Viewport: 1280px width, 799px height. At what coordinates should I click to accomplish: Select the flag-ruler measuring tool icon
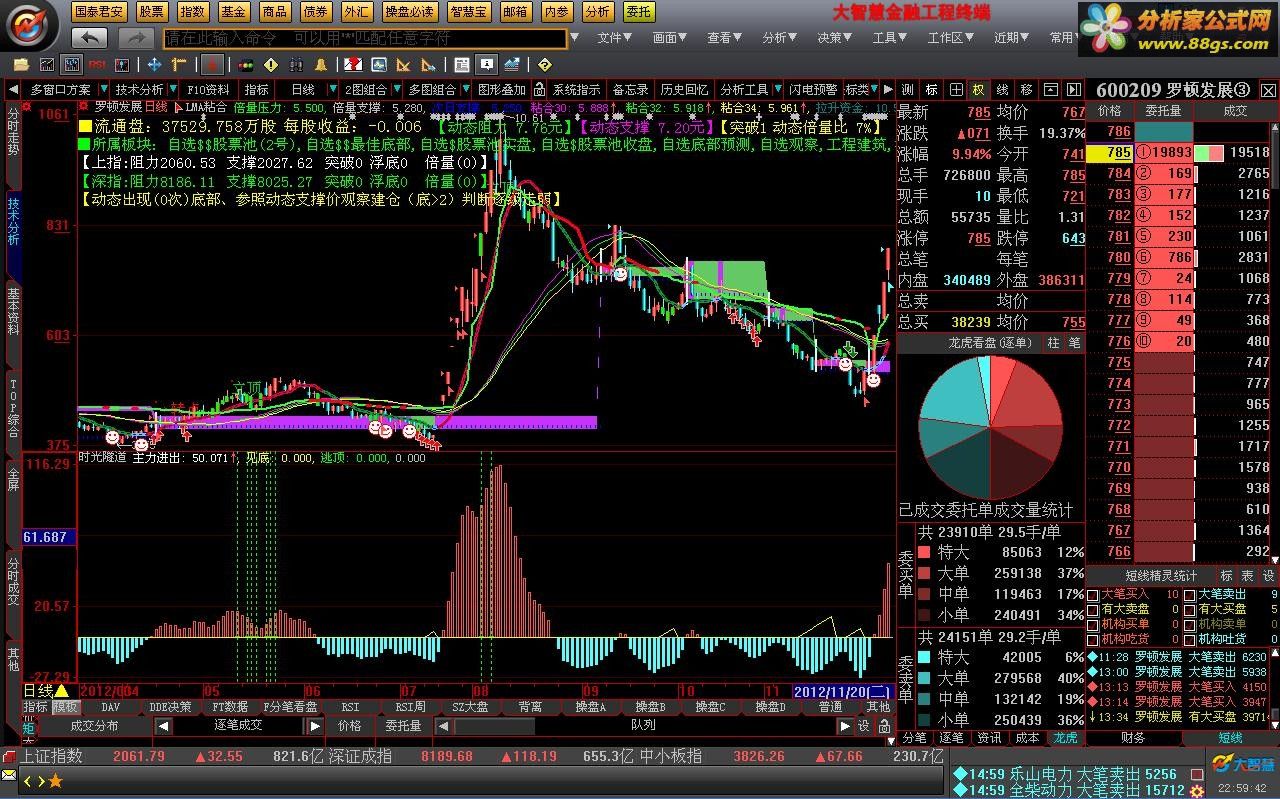pos(180,65)
